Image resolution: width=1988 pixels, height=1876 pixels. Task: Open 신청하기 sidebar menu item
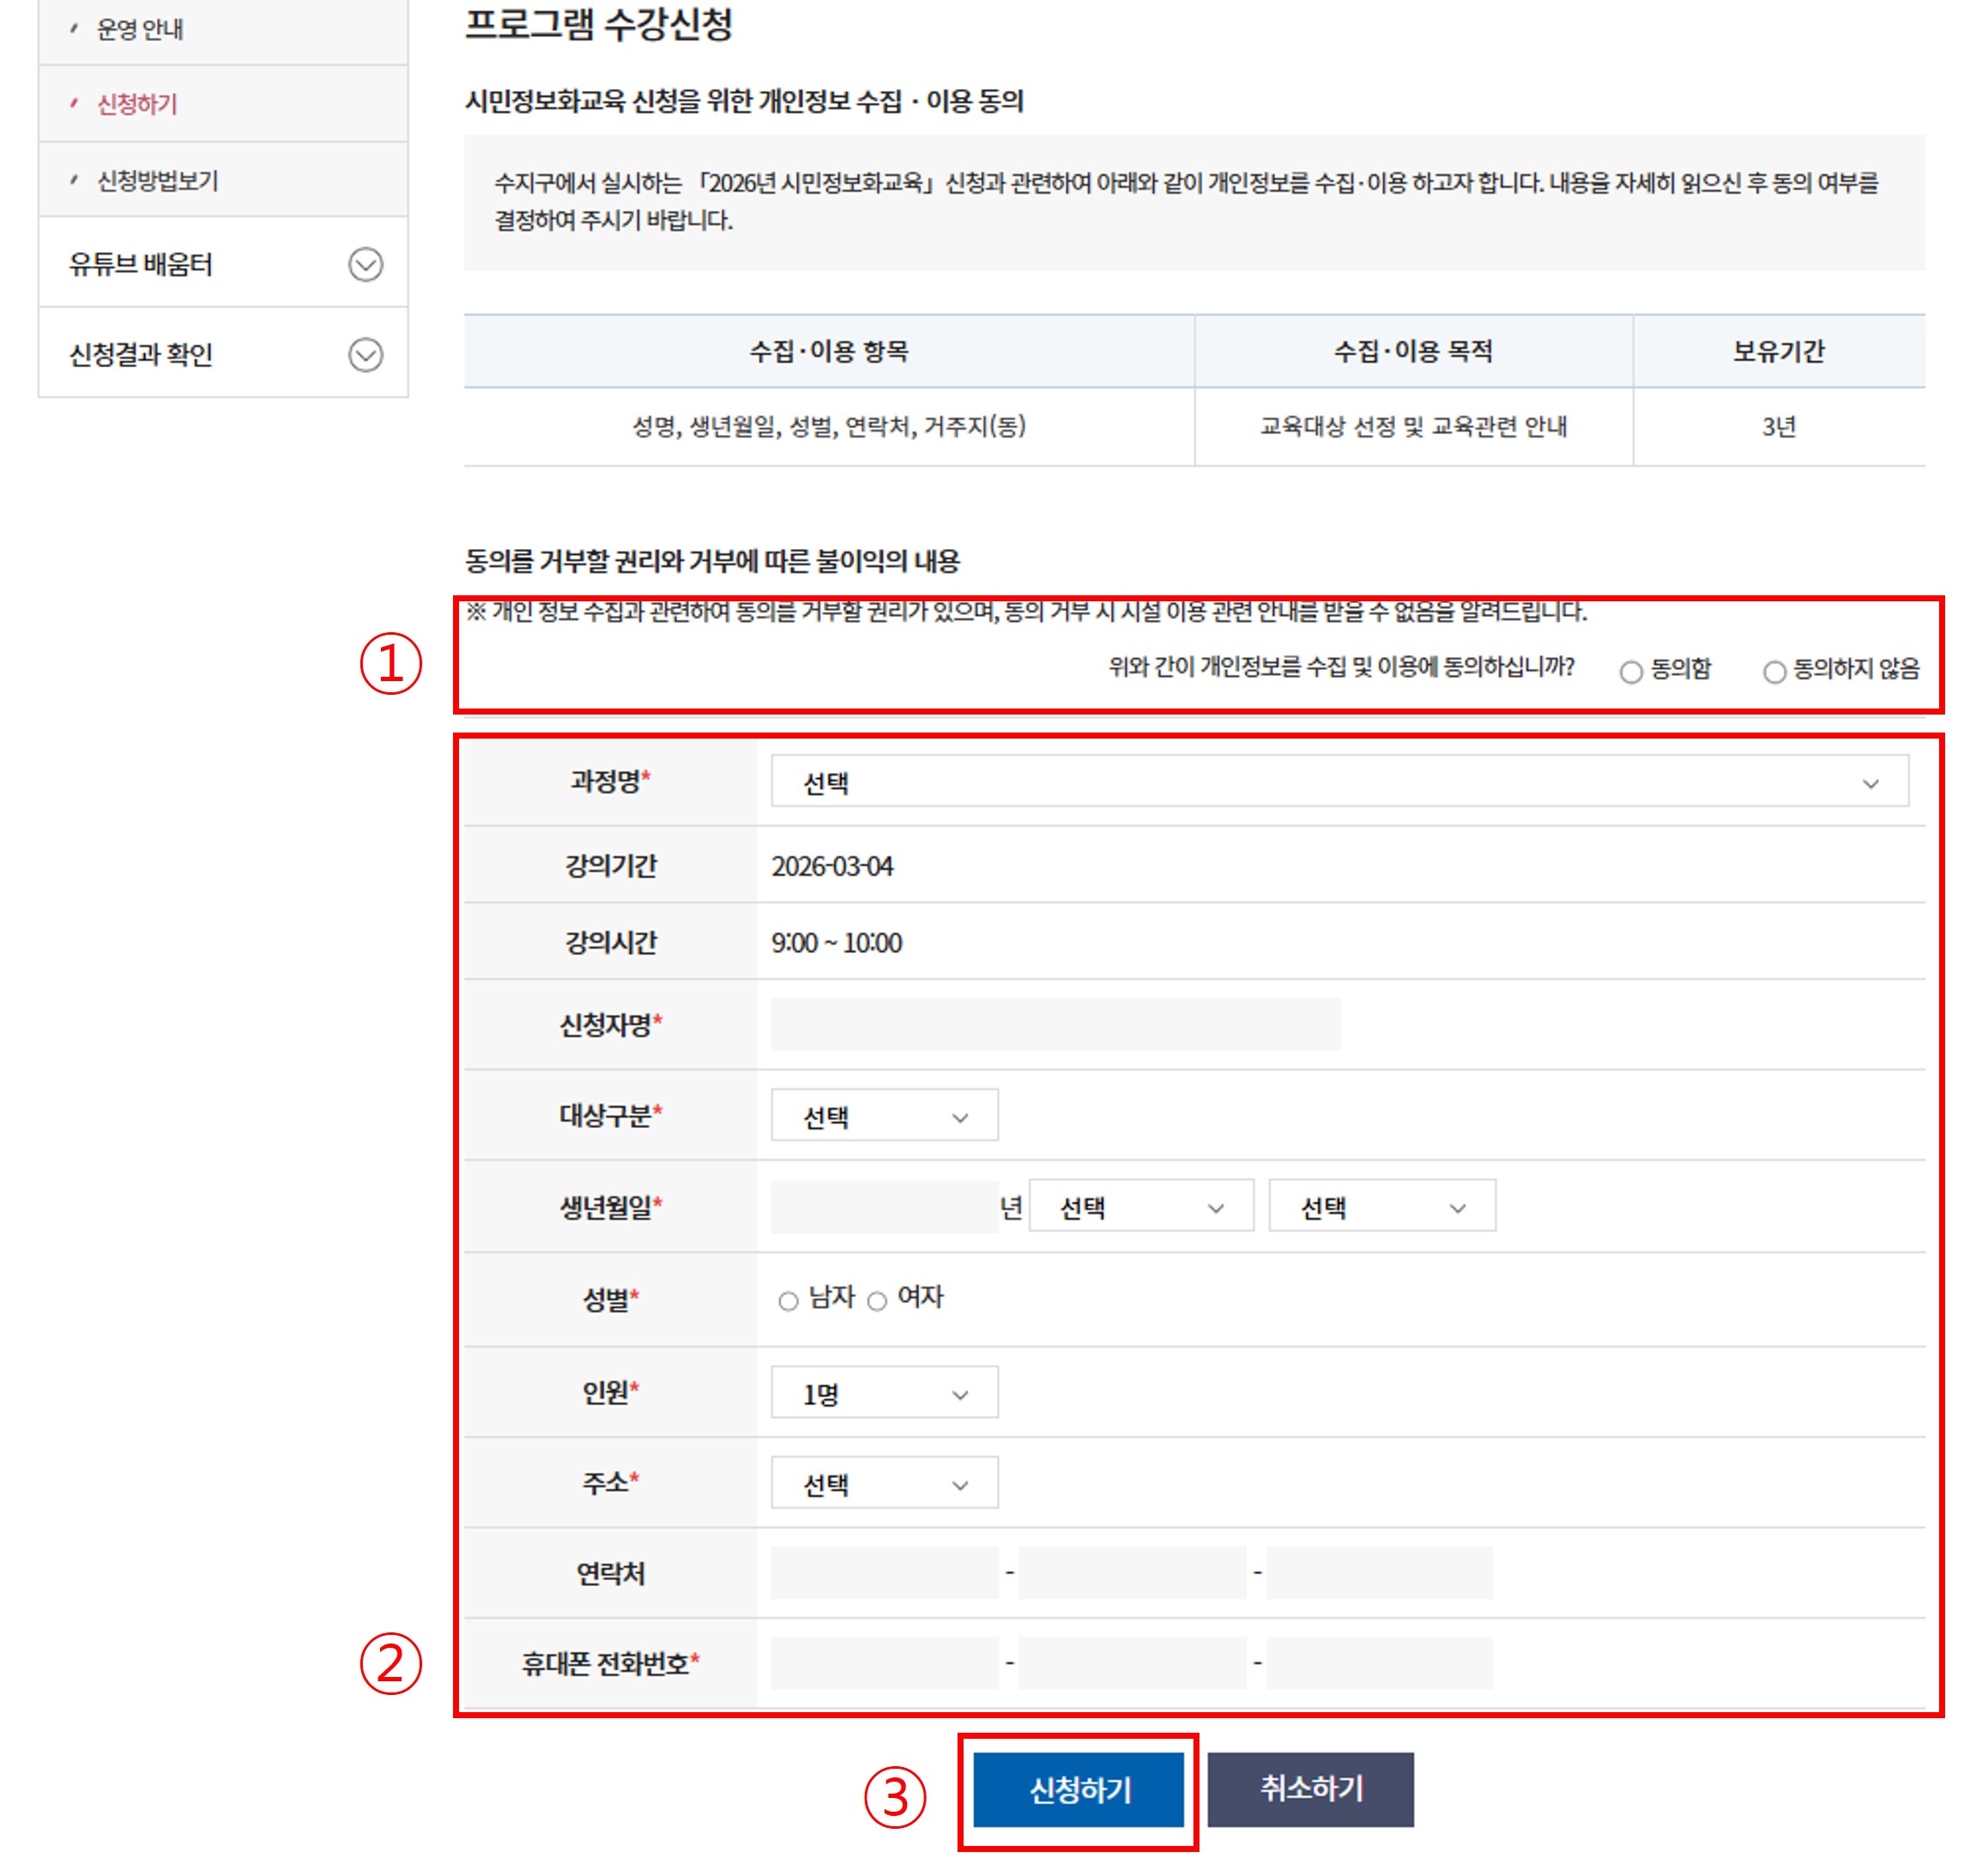pyautogui.click(x=137, y=104)
